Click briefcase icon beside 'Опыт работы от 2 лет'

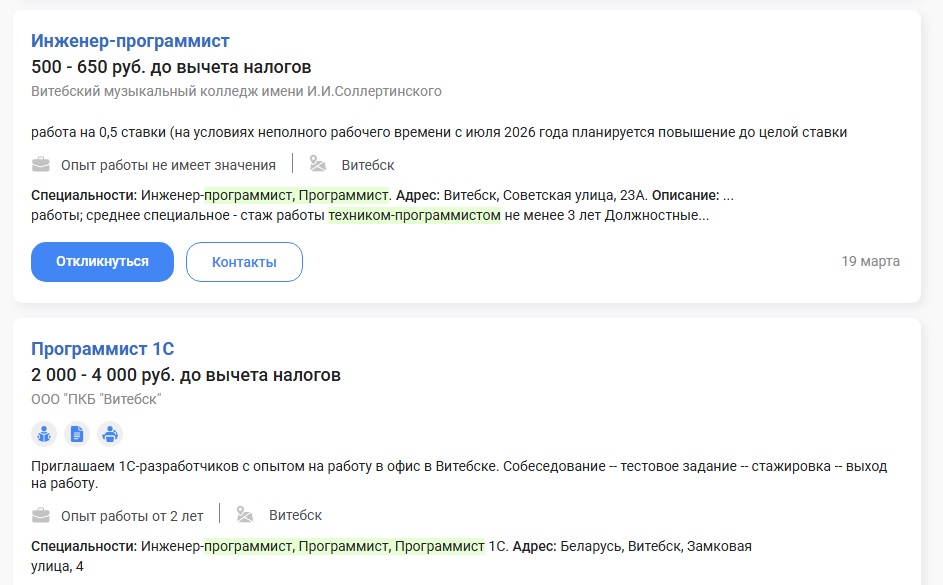point(41,515)
